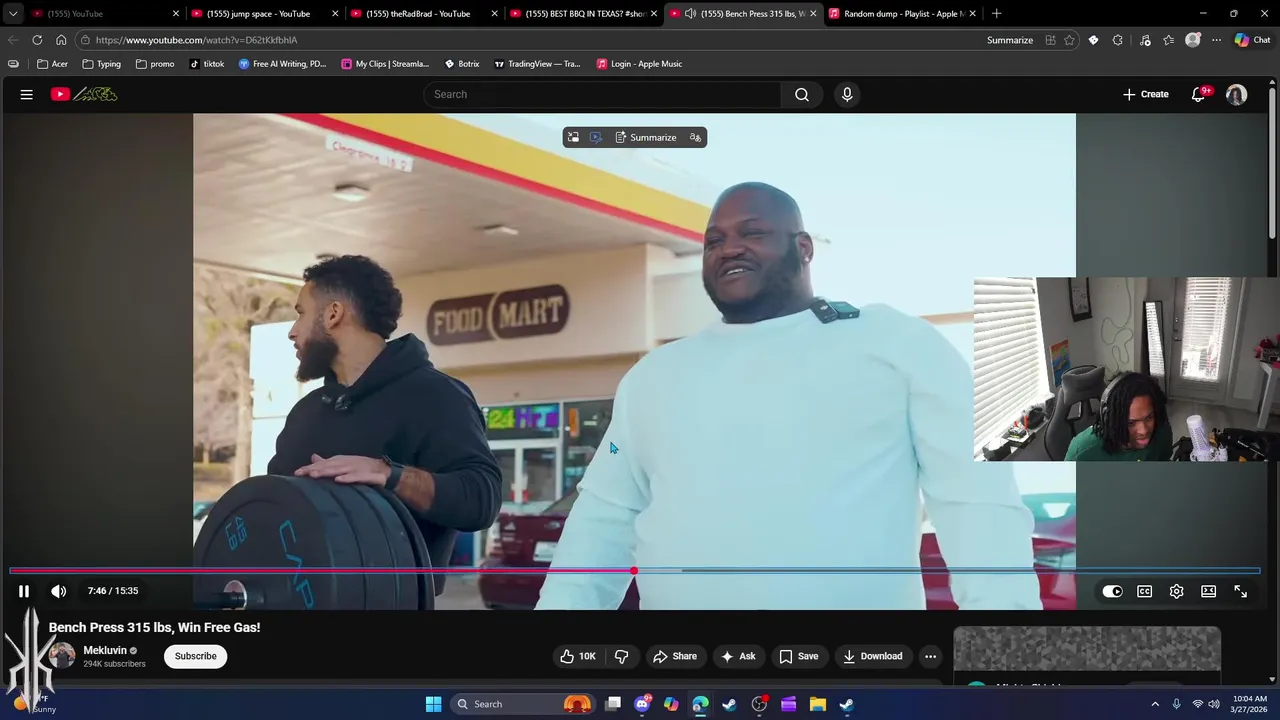Open the Free AI Writing bookmark

[282, 64]
